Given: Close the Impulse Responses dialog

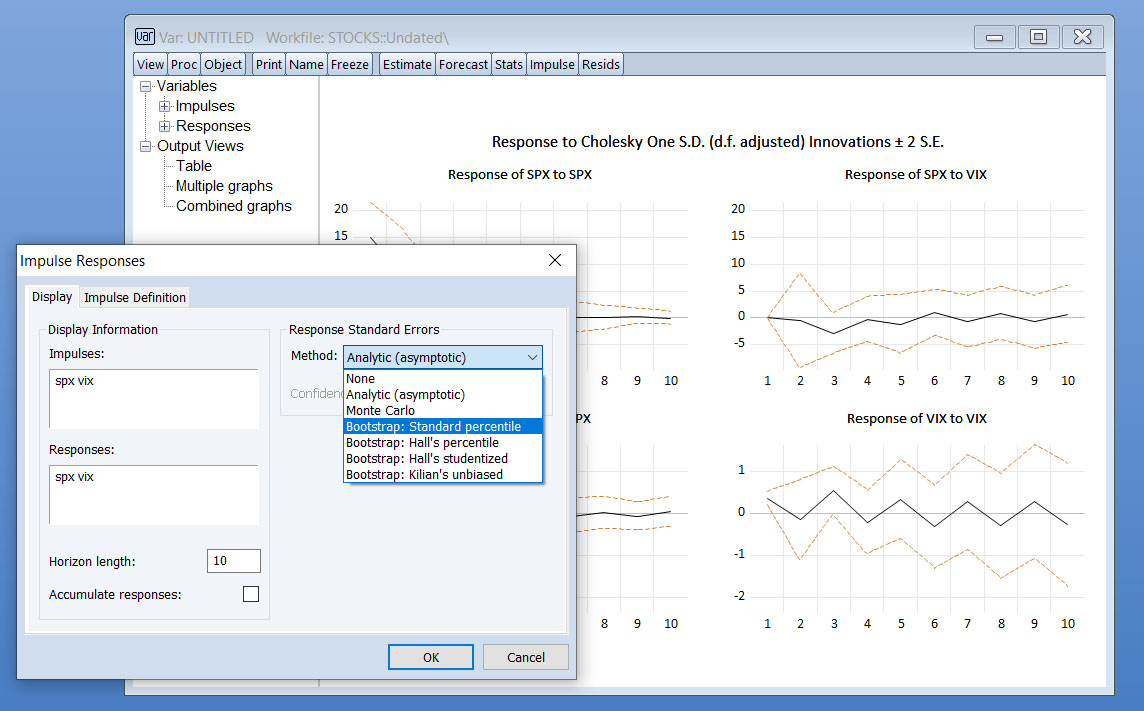Looking at the screenshot, I should (555, 261).
